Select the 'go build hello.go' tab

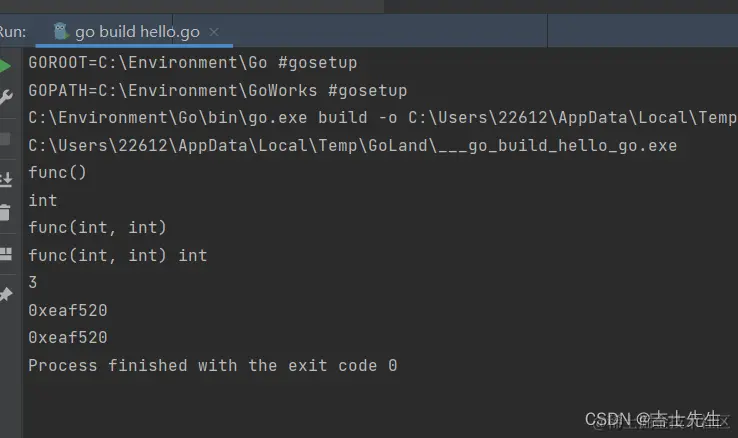(x=137, y=32)
